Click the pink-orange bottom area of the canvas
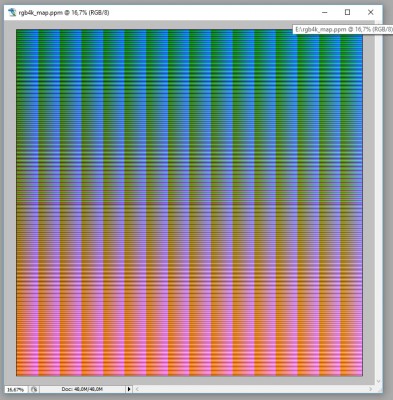The width and height of the screenshot is (393, 400). click(189, 333)
